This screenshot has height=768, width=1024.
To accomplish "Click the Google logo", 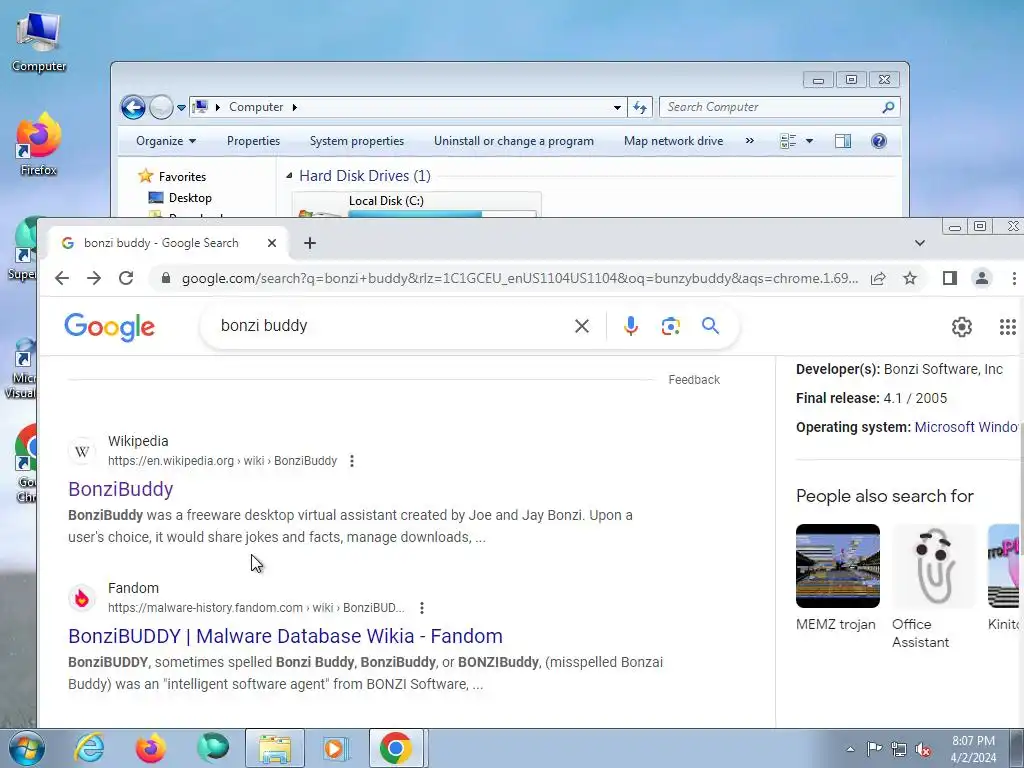I will click(x=110, y=327).
